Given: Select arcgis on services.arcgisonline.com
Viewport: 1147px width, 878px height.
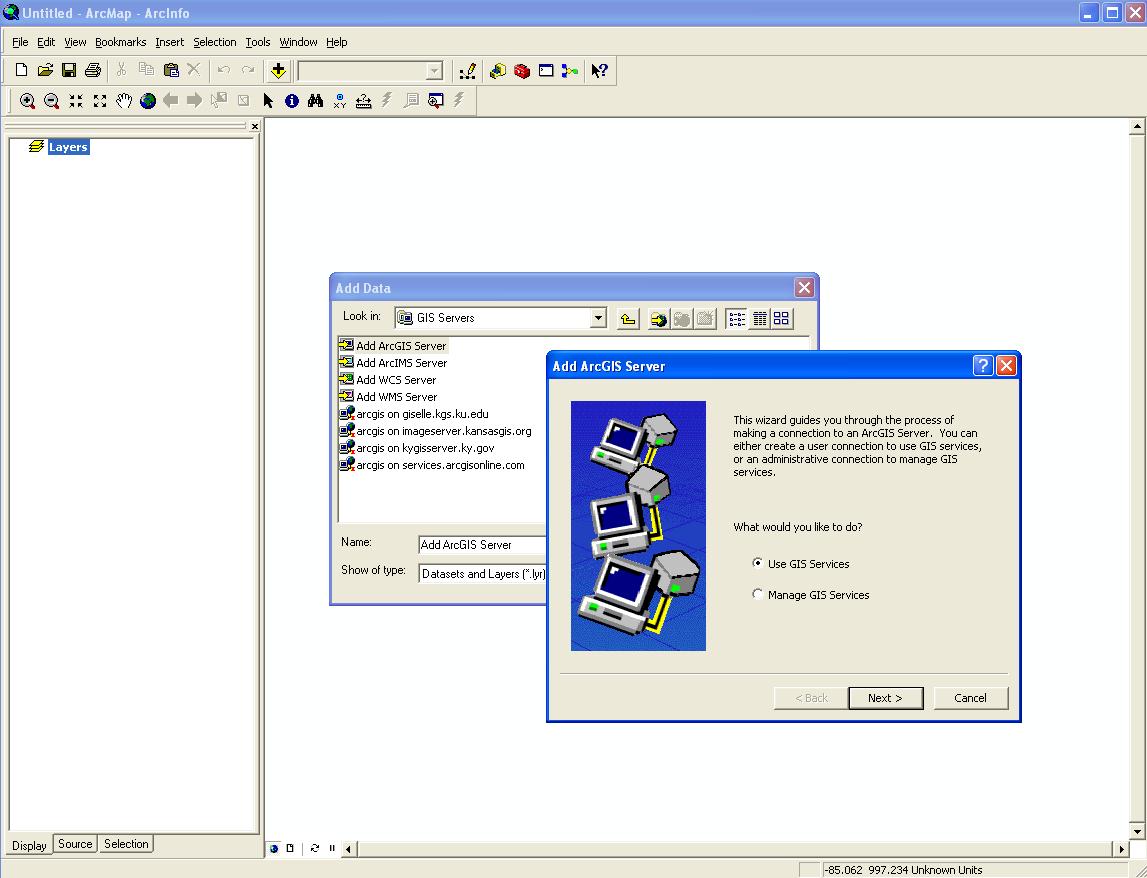Looking at the screenshot, I should 432,465.
